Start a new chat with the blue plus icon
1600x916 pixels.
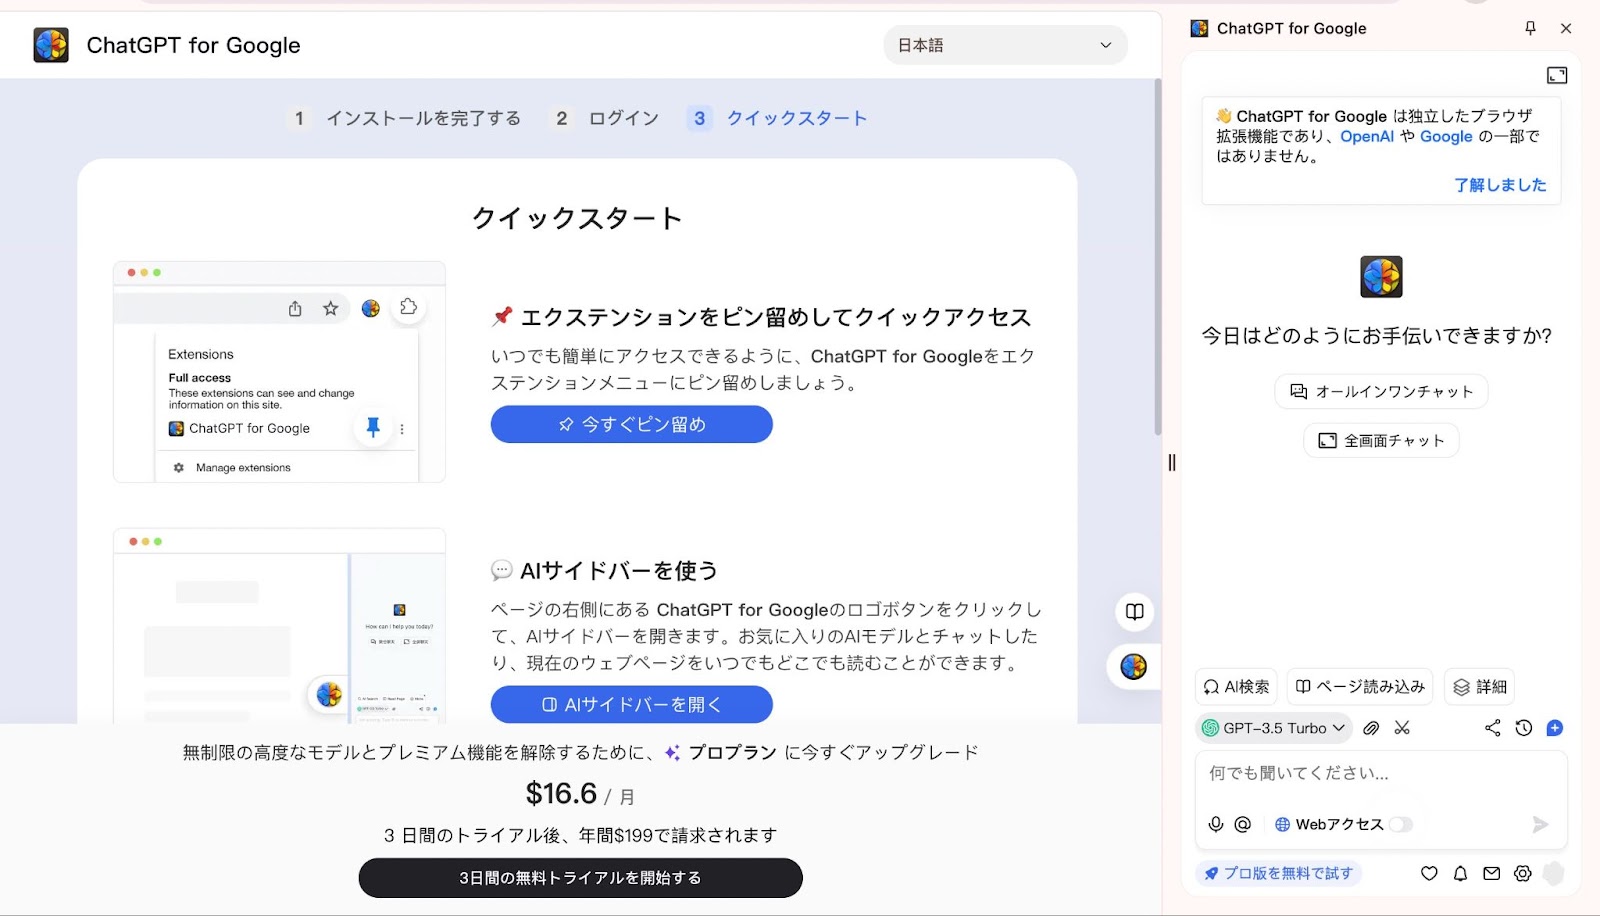coord(1555,728)
